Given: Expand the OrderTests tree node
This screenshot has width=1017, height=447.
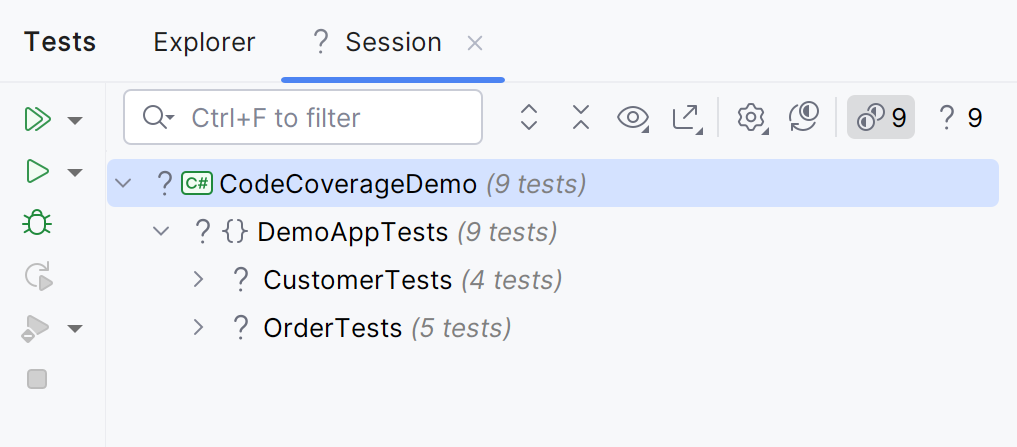Looking at the screenshot, I should 198,328.
